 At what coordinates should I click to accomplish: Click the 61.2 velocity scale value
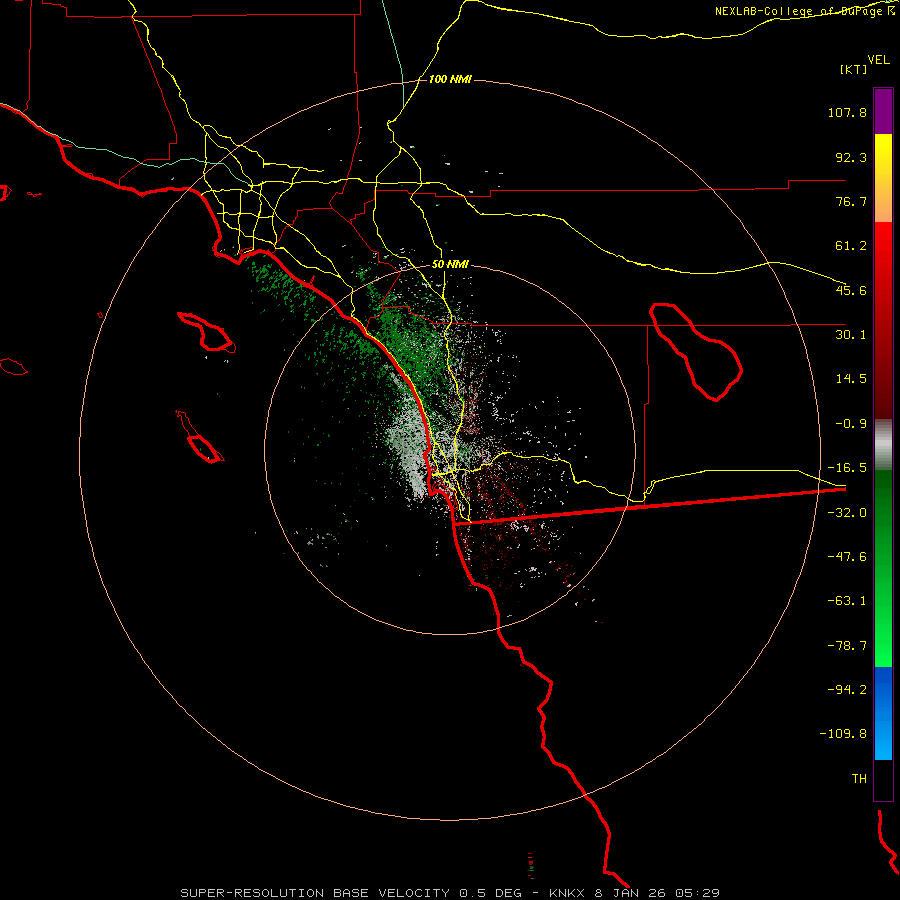tap(851, 246)
